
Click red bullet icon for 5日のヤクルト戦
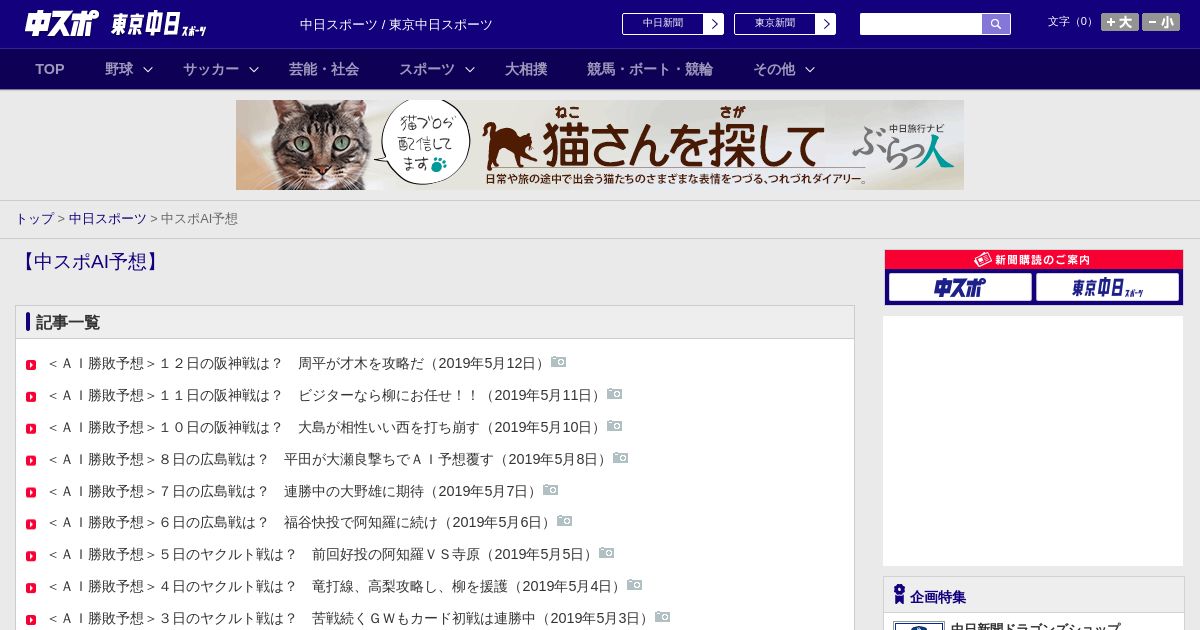[31, 556]
